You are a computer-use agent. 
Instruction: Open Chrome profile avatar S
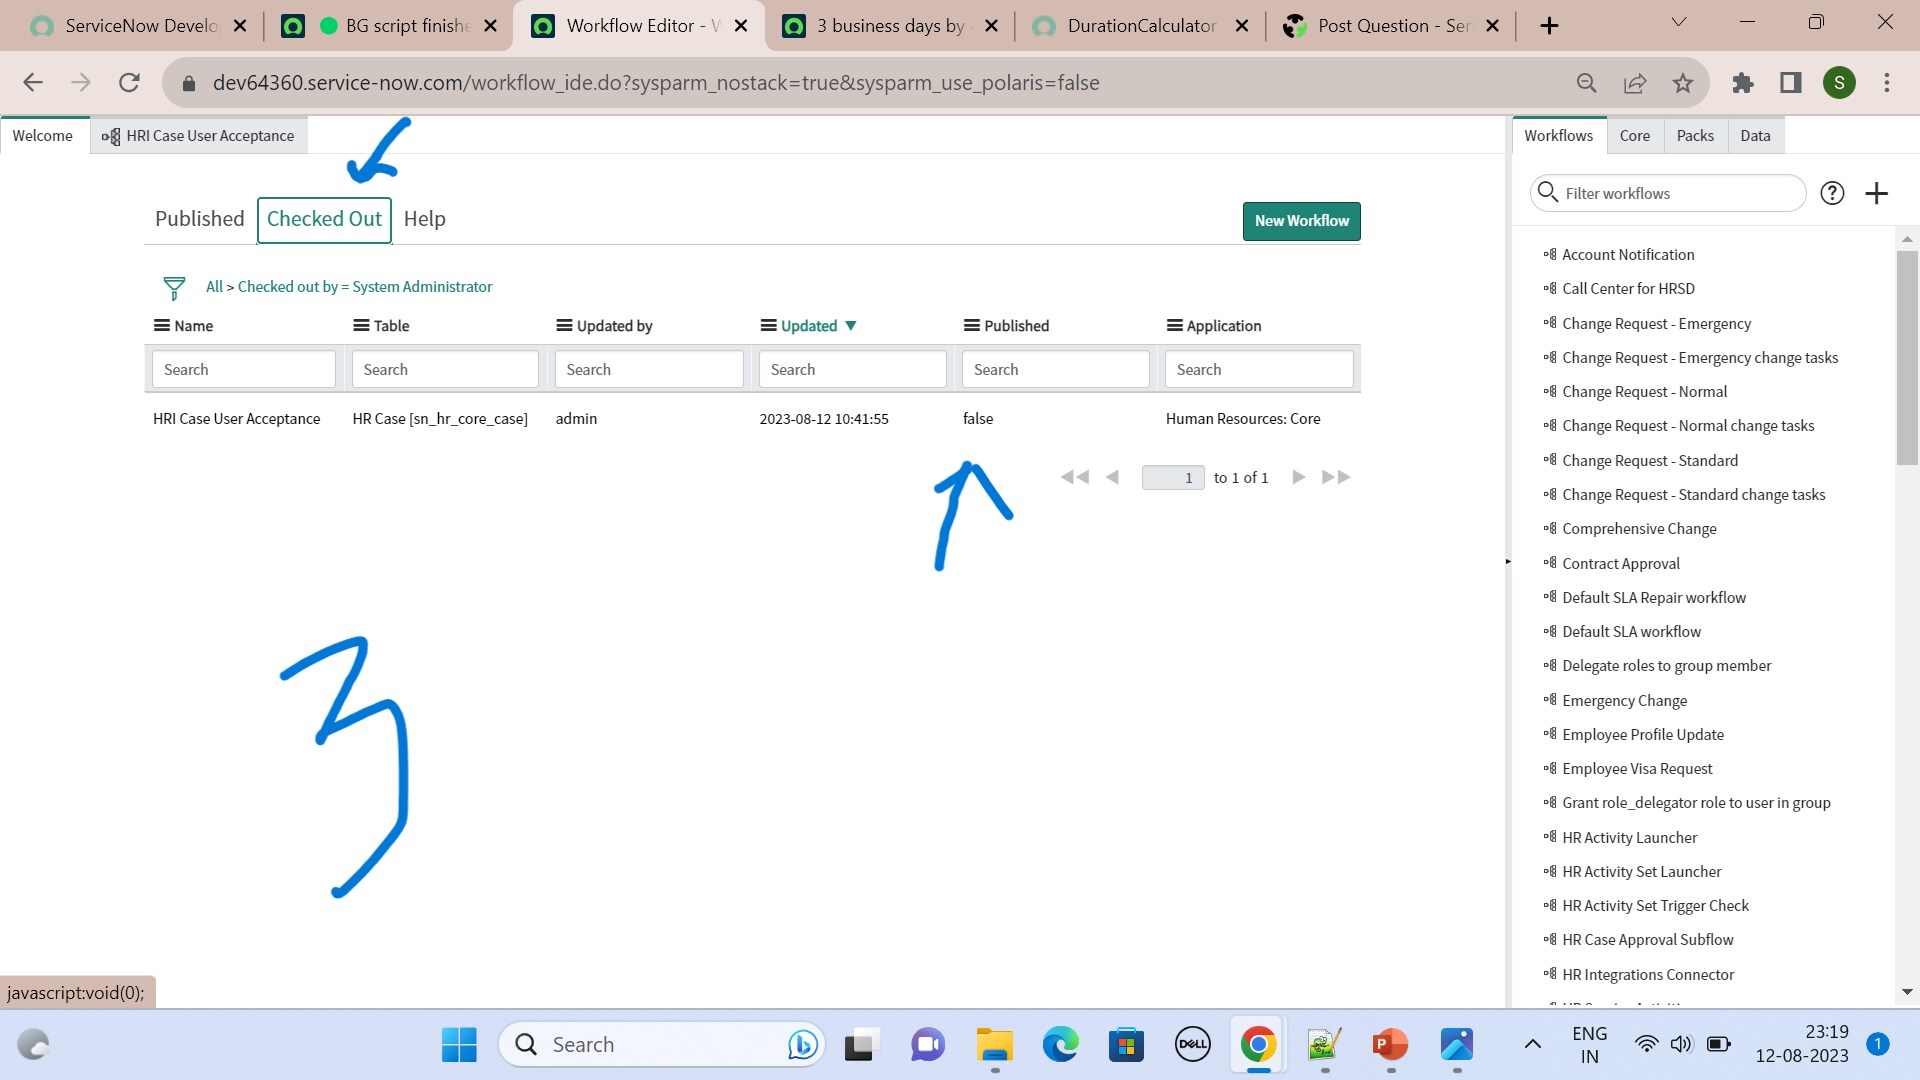1839,83
